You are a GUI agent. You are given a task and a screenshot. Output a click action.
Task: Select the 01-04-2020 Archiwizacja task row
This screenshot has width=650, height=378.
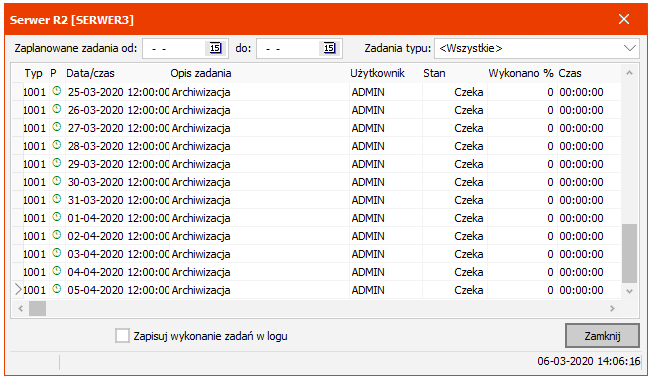coord(316,218)
